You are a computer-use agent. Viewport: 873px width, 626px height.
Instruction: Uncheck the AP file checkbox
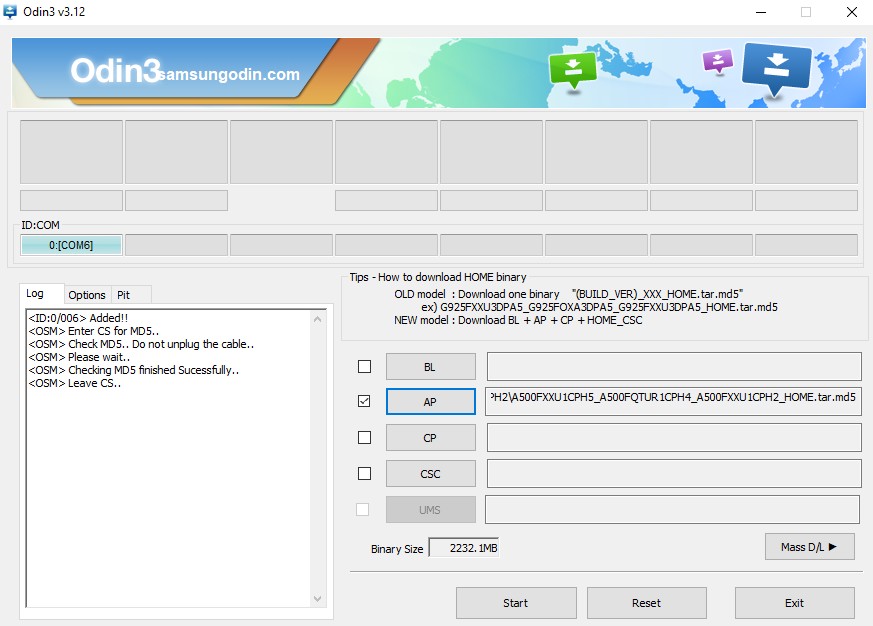[364, 401]
